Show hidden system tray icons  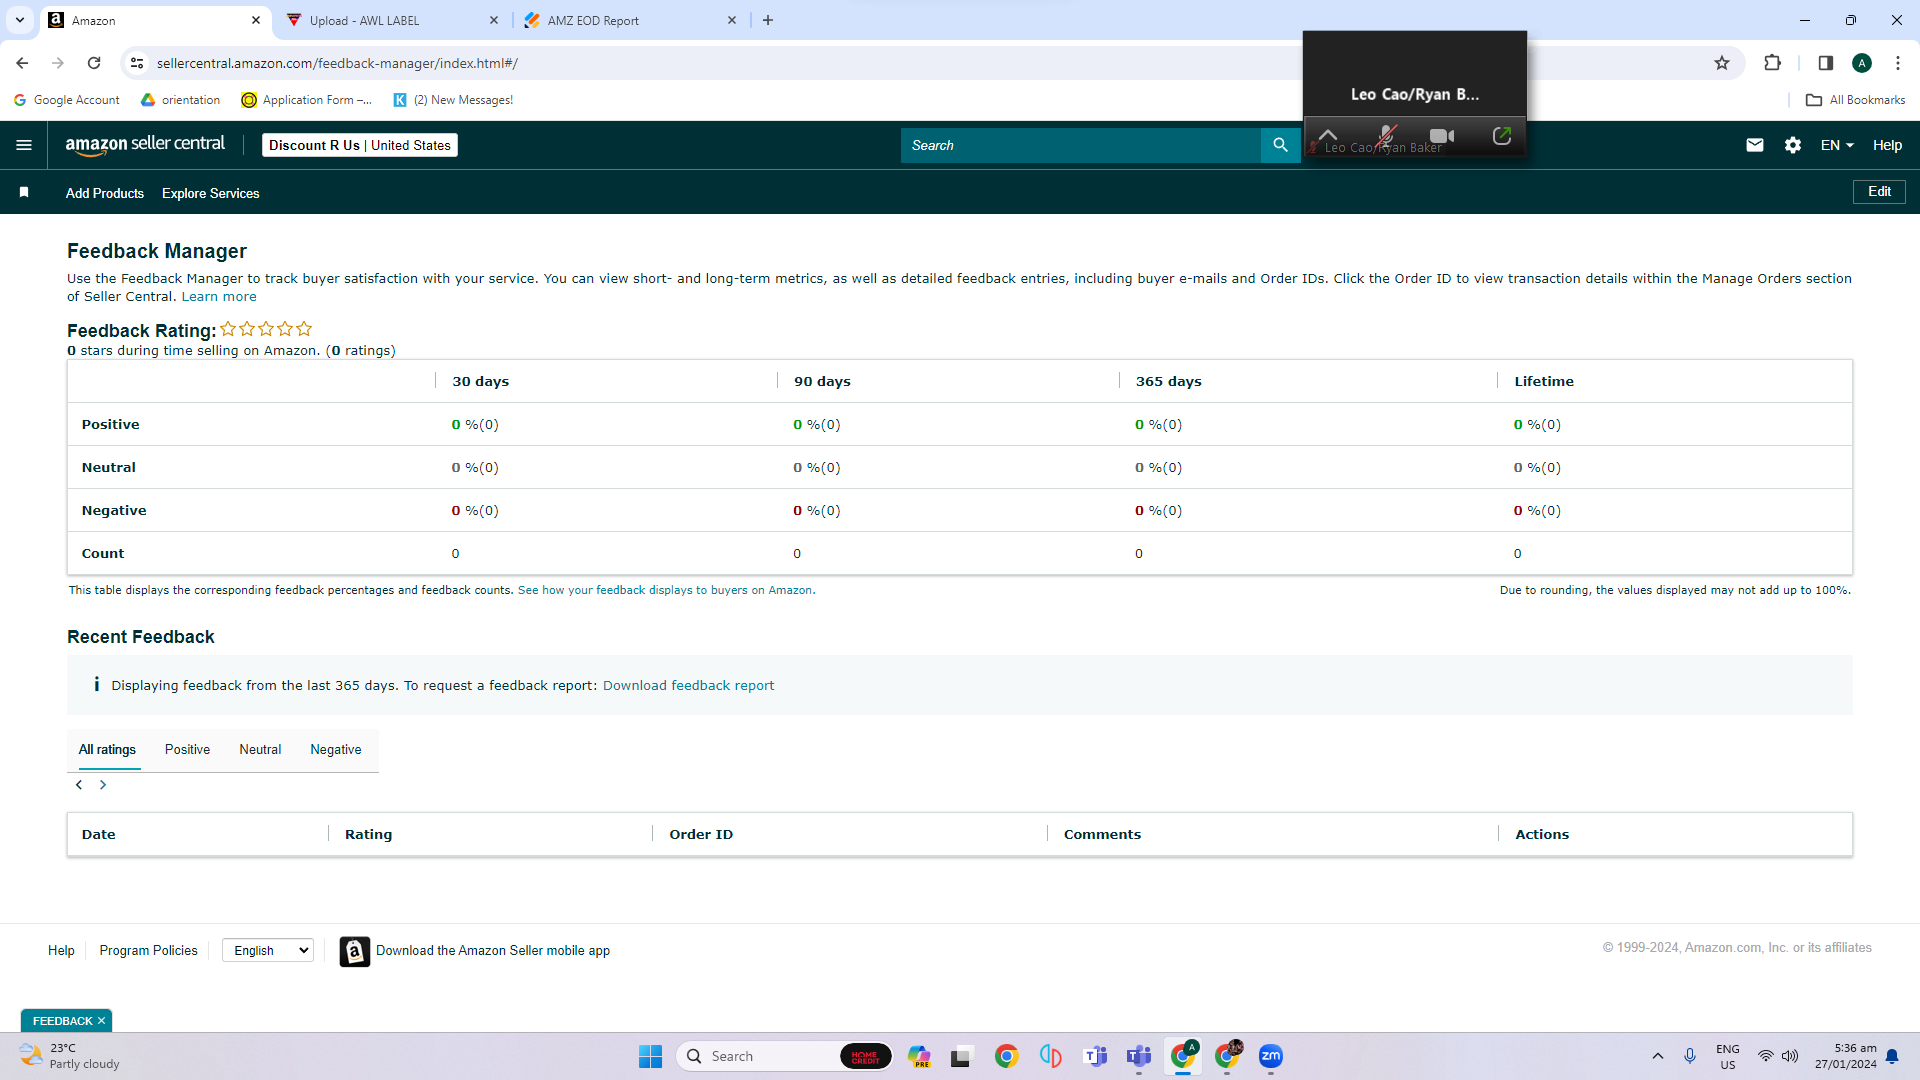(1658, 1056)
